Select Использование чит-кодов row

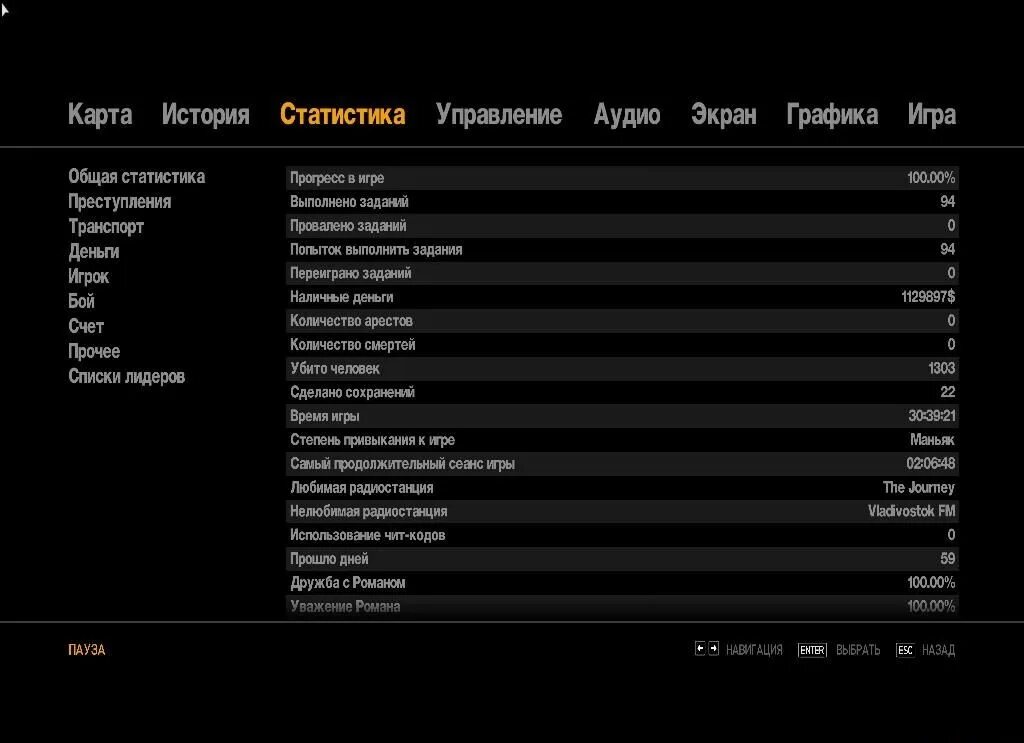pyautogui.click(x=622, y=535)
